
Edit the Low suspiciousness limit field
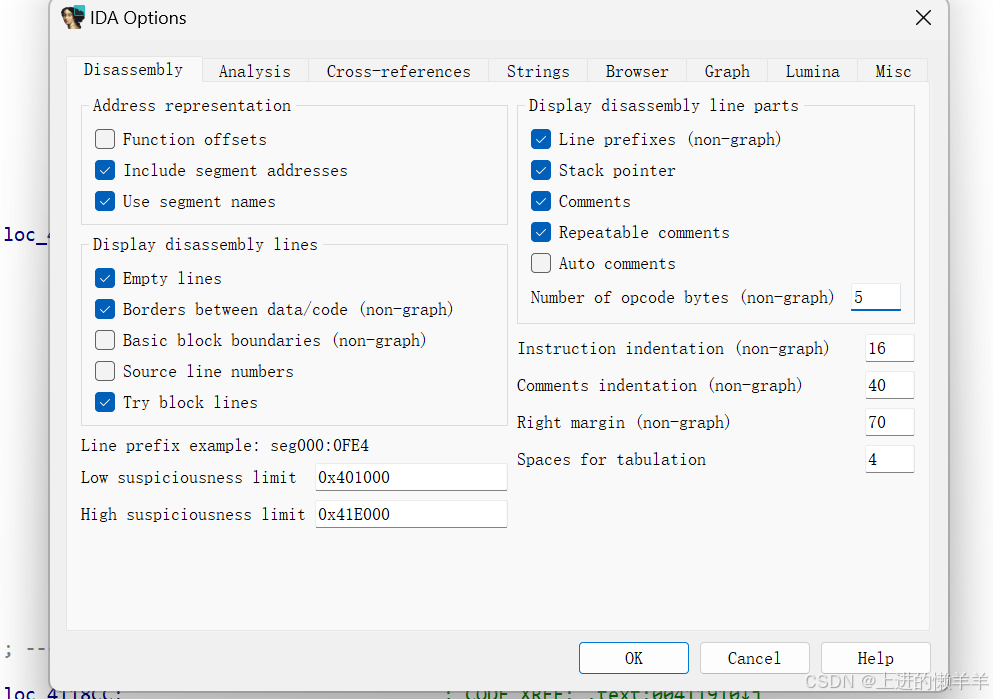(x=411, y=477)
